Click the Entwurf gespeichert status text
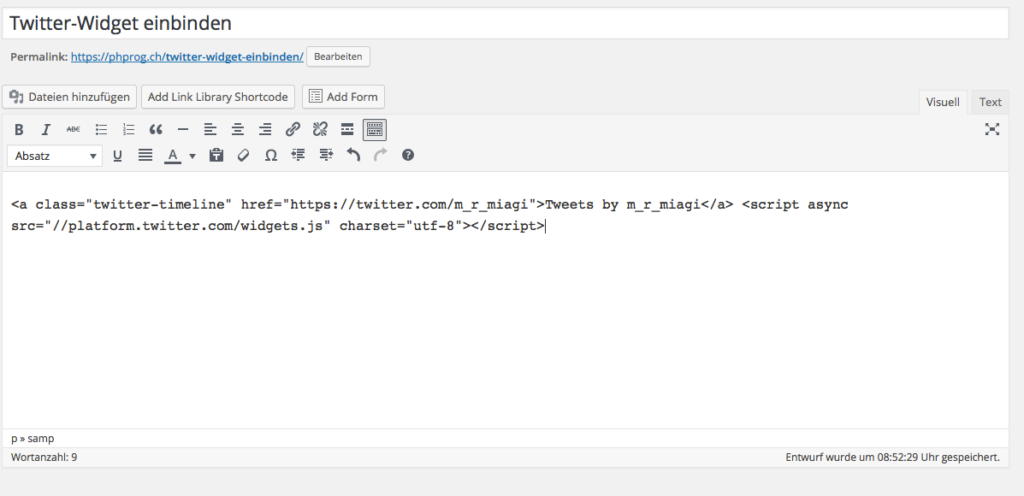Screen dimensions: 1024x496 tap(892, 457)
